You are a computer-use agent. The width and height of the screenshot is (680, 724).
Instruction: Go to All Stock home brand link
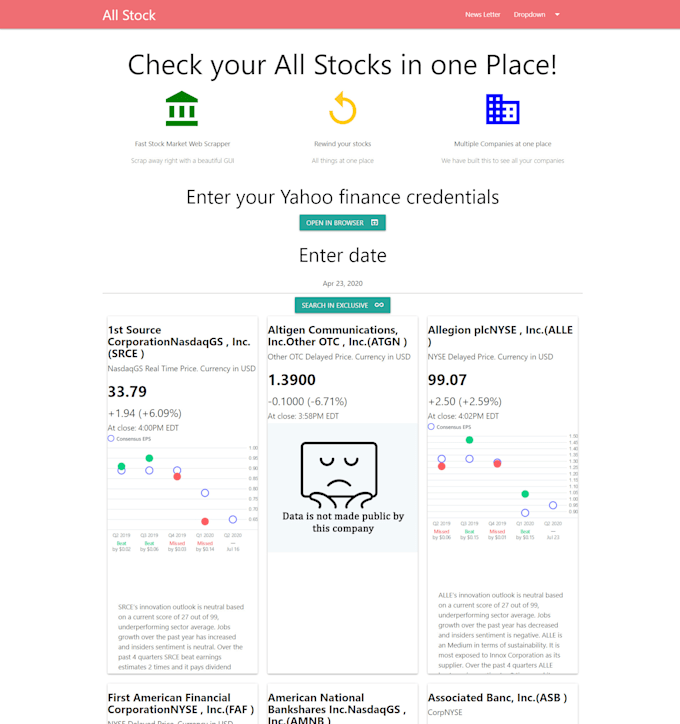click(129, 15)
